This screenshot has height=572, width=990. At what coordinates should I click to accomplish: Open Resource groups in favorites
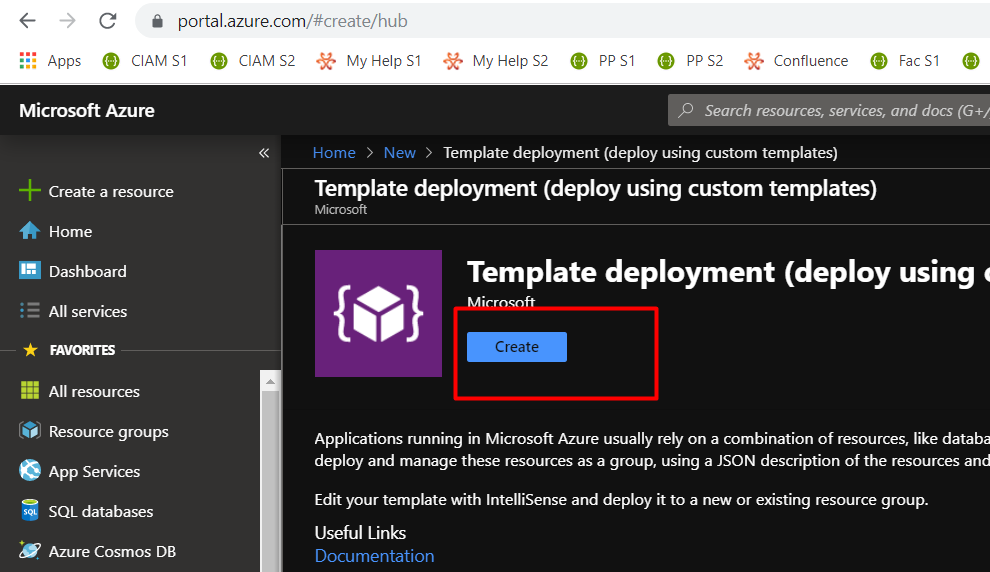tap(109, 432)
